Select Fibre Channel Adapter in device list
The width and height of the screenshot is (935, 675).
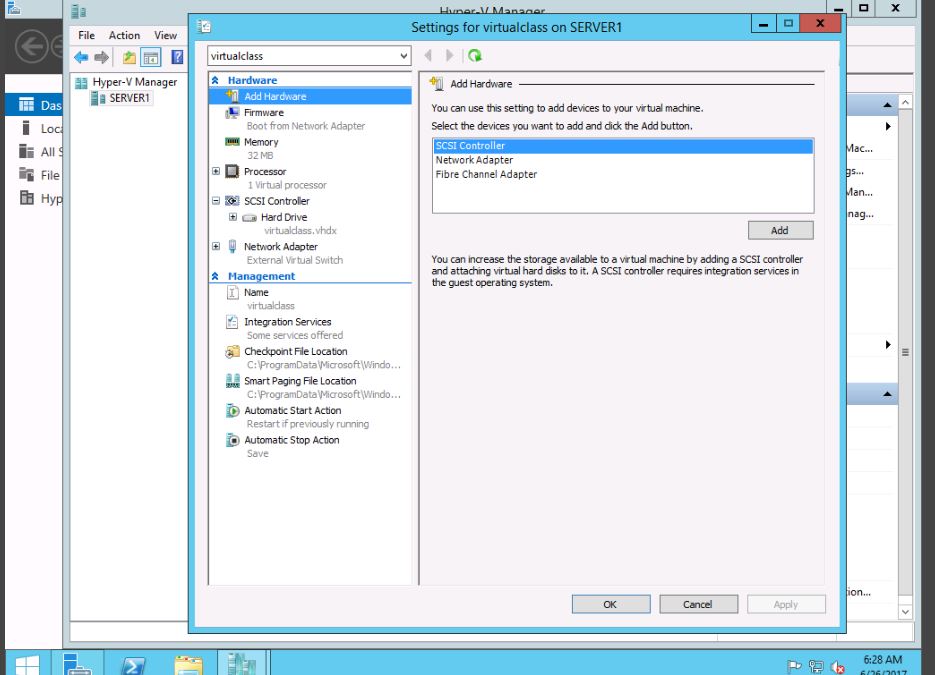pos(623,174)
